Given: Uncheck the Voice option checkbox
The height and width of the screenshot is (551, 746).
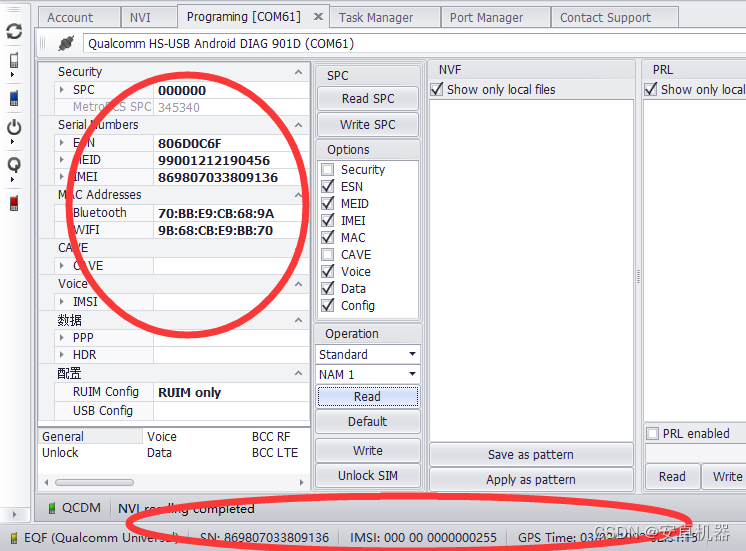Looking at the screenshot, I should [328, 271].
